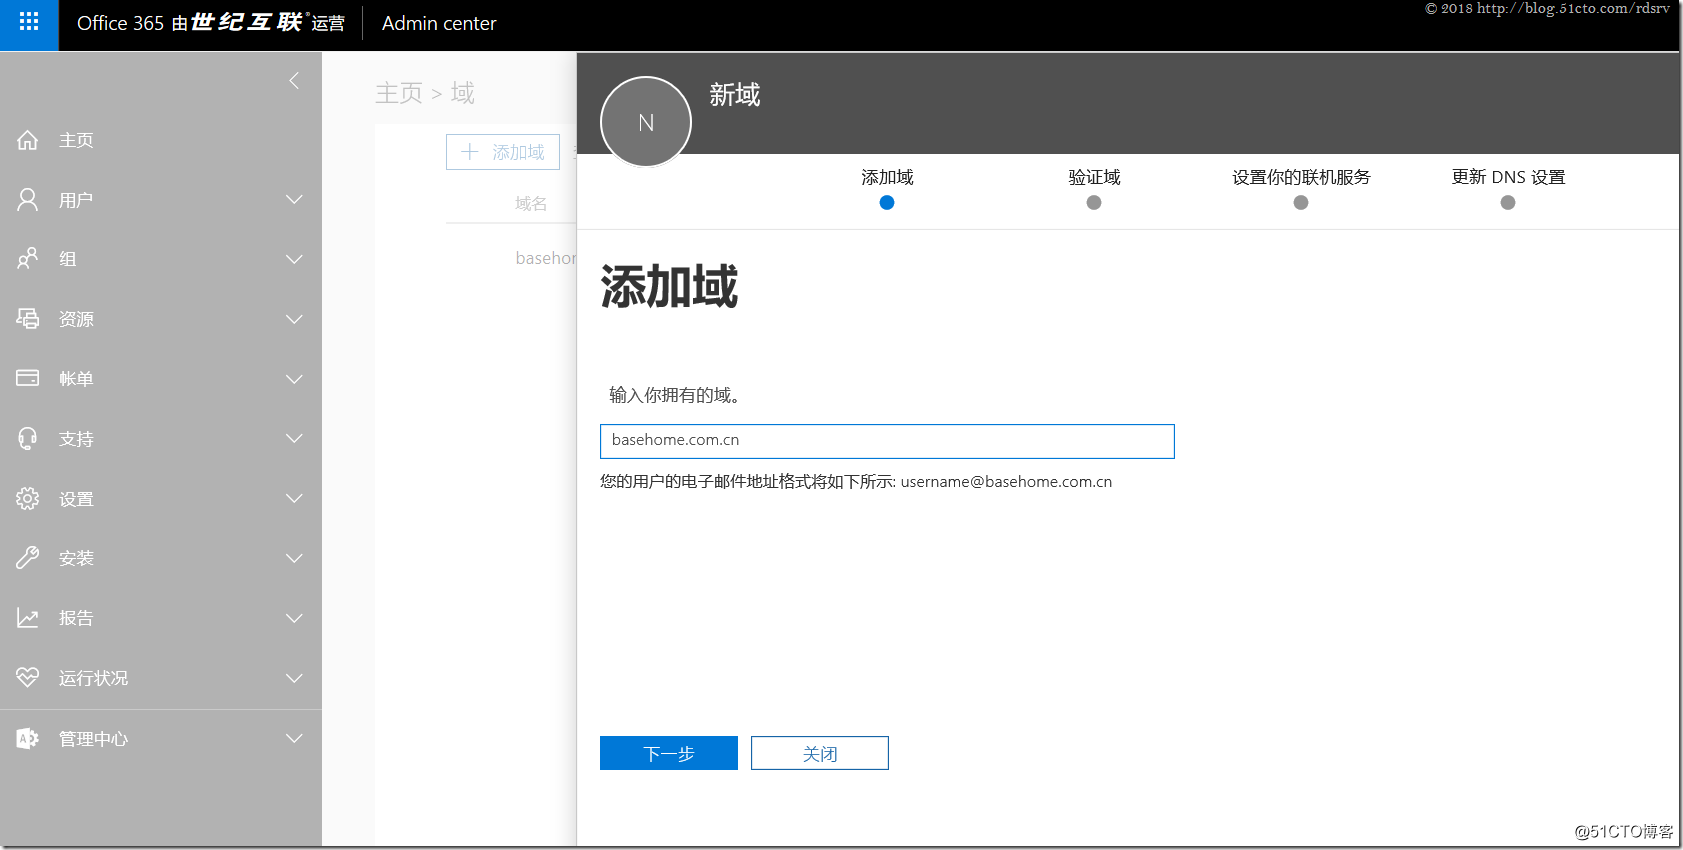The image size is (1683, 850).
Task: Click the basehome domain row in list
Action: 546,258
